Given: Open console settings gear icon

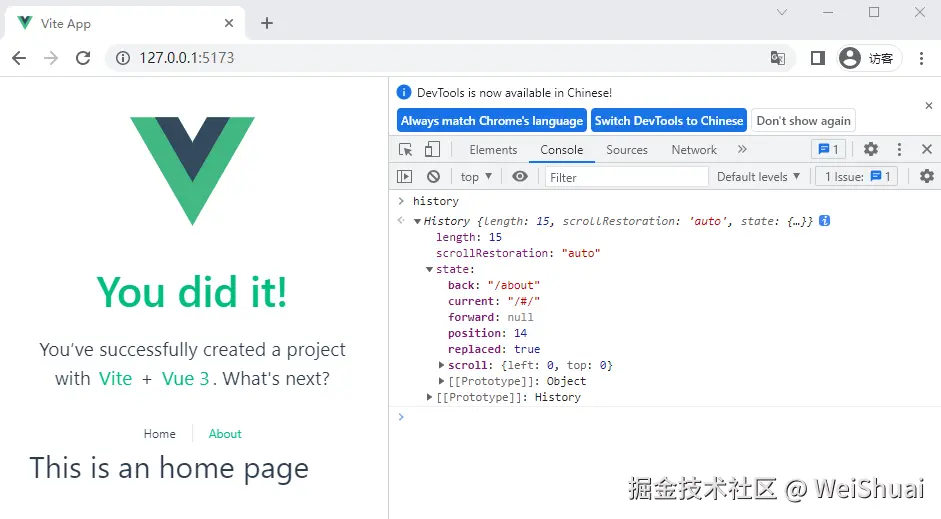Looking at the screenshot, I should pos(927,176).
